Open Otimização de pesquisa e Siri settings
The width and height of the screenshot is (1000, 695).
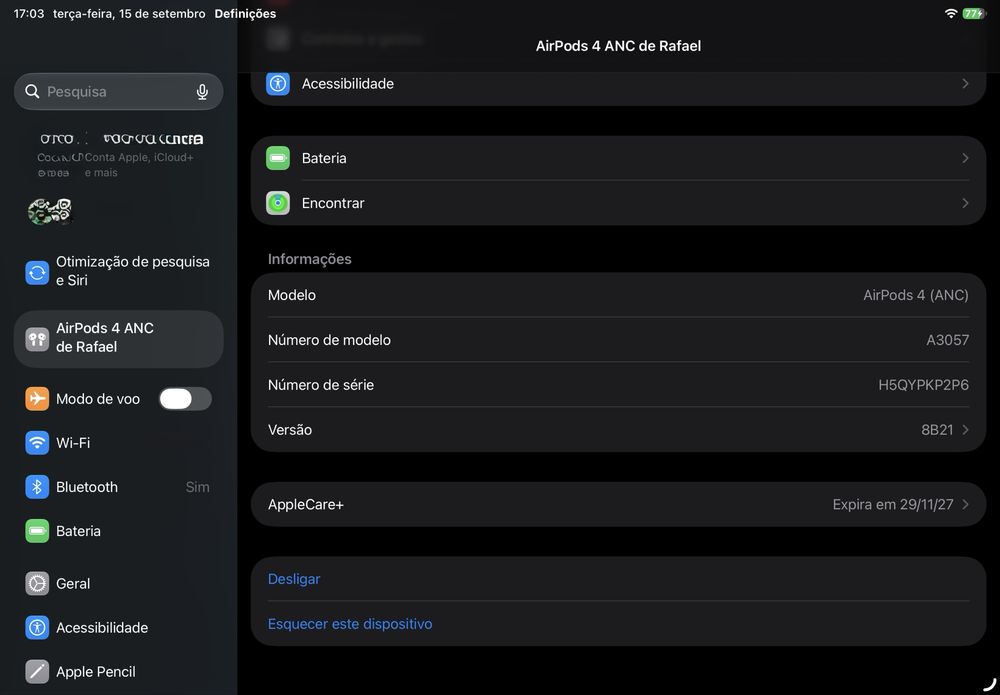point(119,271)
